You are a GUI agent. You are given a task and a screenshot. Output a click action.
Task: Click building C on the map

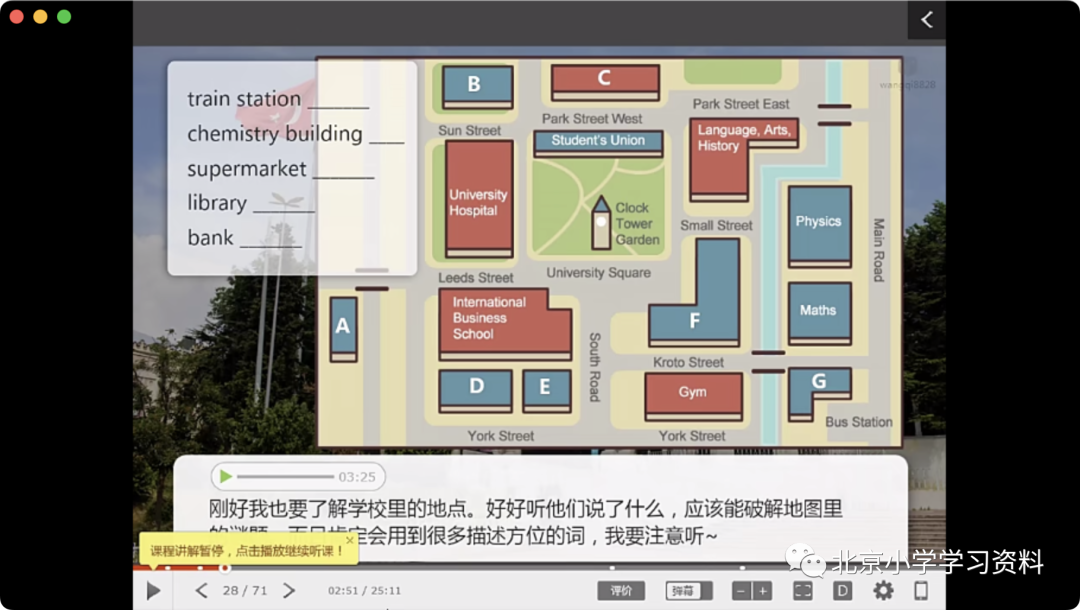pos(605,82)
